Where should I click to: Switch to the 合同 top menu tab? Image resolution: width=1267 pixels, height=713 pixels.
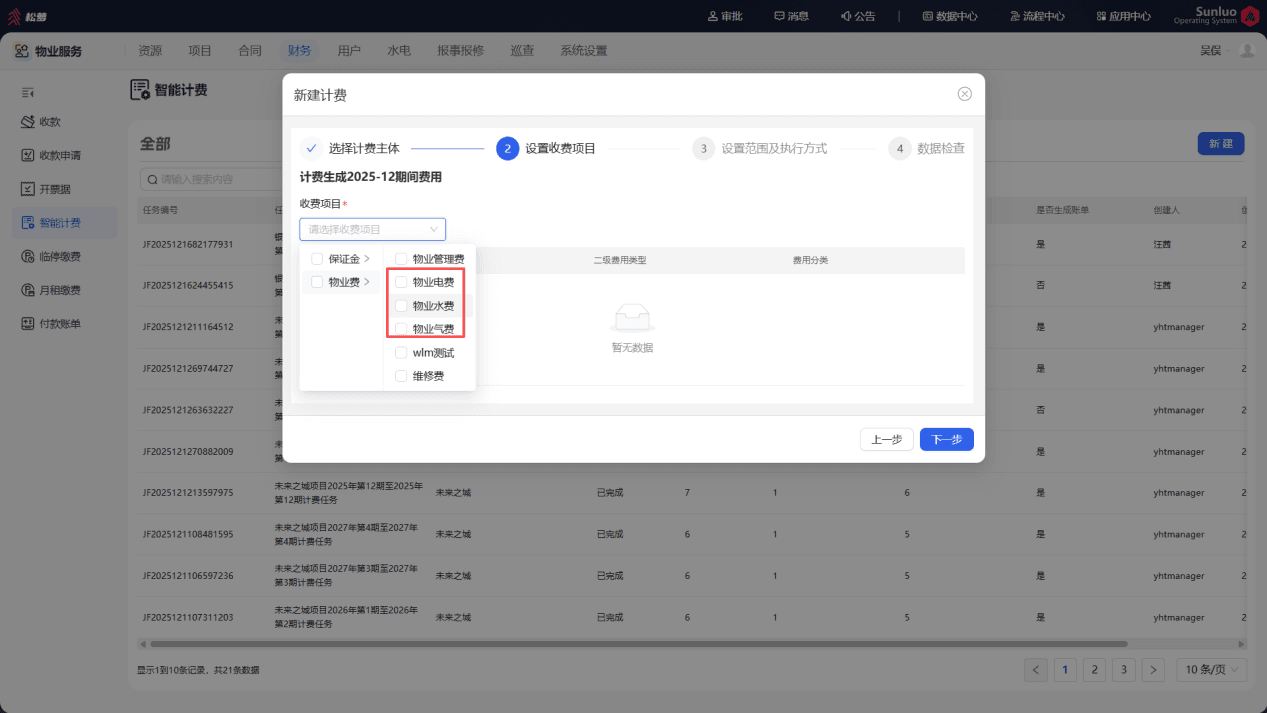[250, 50]
